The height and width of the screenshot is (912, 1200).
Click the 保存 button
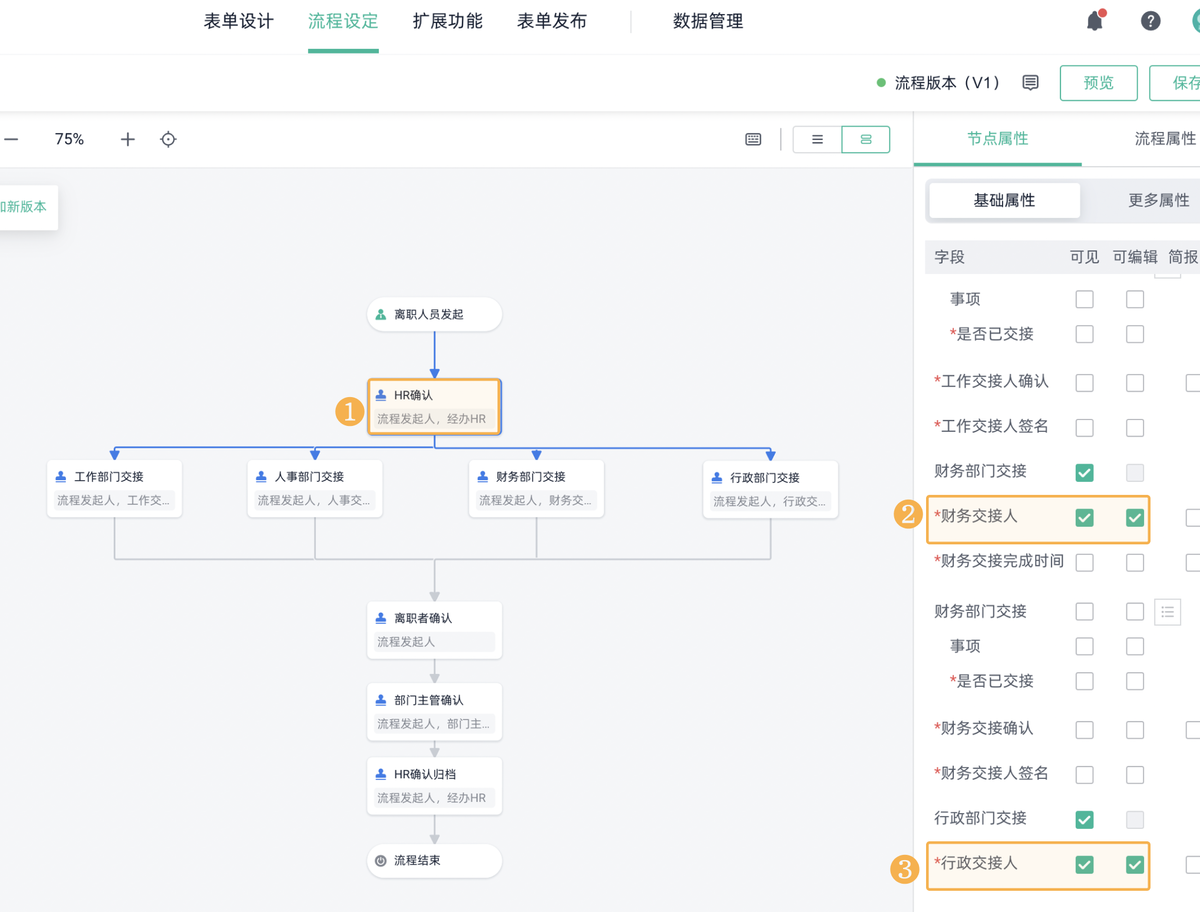tap(1184, 83)
